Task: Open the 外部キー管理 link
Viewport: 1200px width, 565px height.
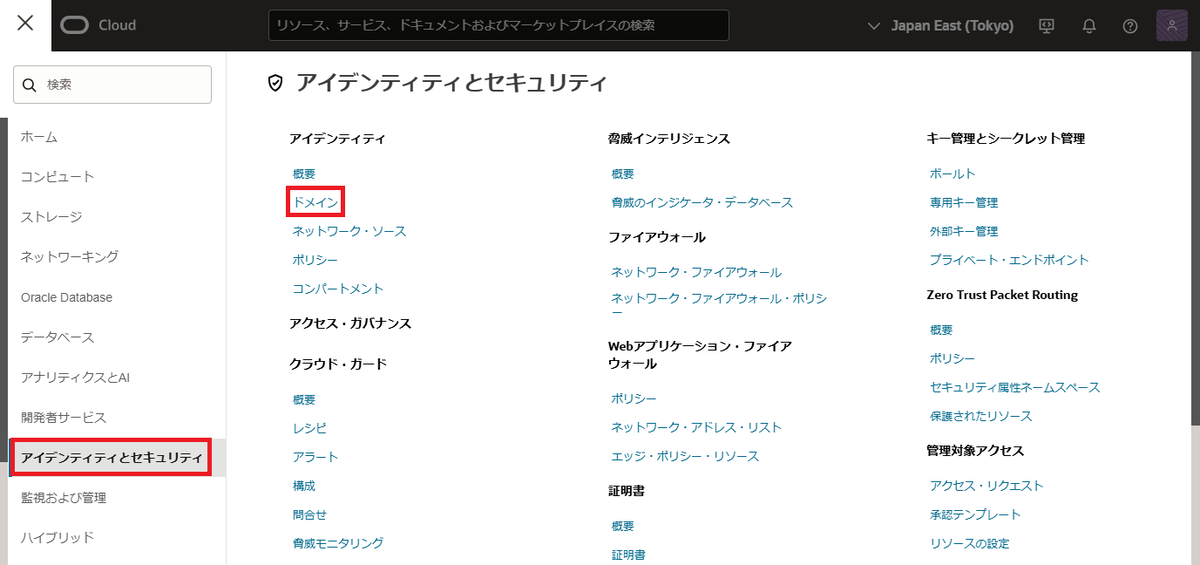Action: [x=964, y=231]
